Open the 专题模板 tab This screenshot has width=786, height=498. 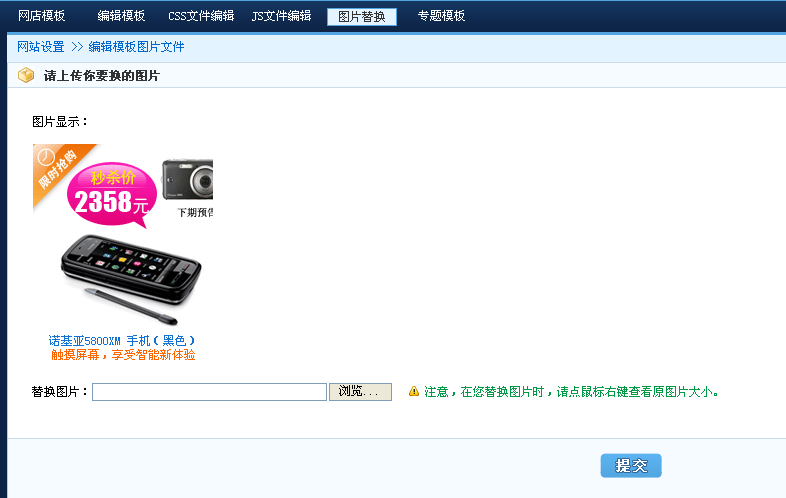tap(441, 16)
